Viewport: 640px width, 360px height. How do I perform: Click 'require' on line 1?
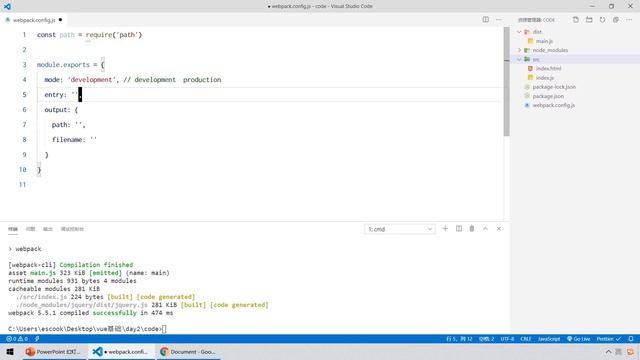(99, 35)
